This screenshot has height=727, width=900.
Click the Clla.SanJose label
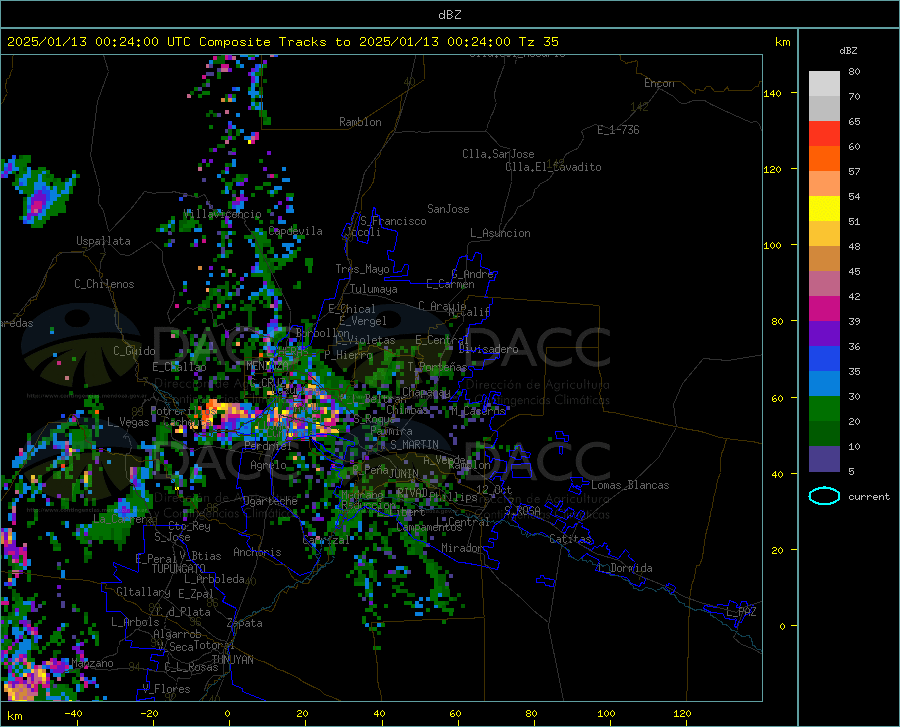498,154
